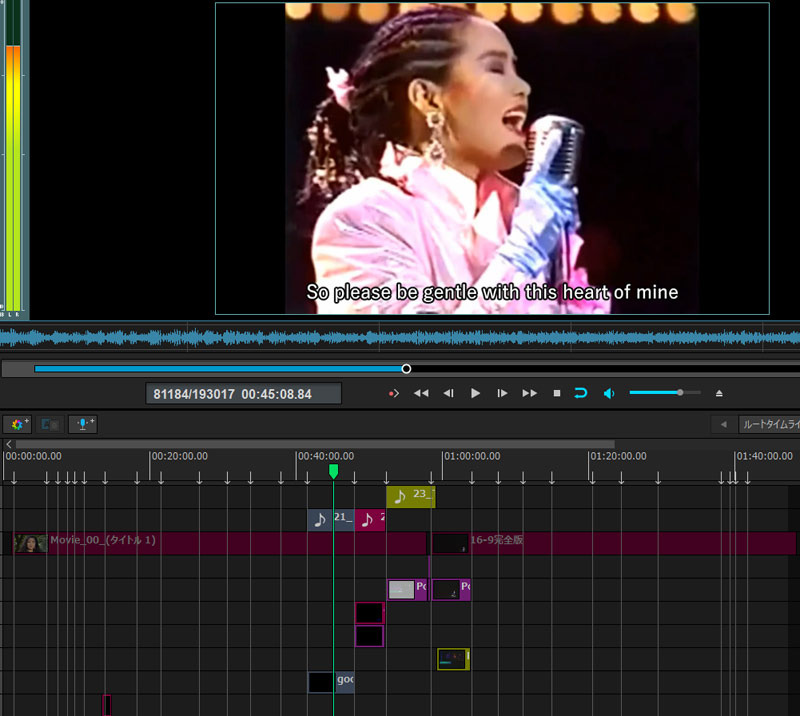Open the ルートタイムライン dropdown
The height and width of the screenshot is (716, 800).
769,424
